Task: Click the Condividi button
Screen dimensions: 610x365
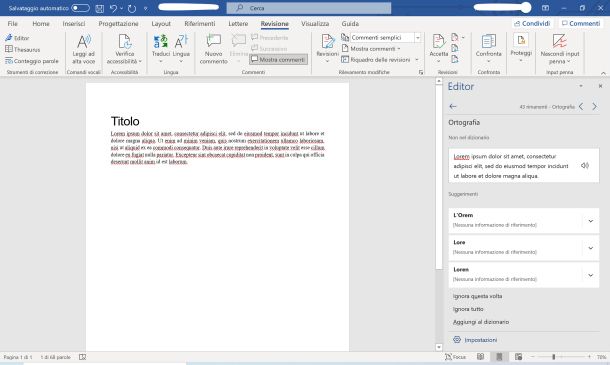Action: (532, 24)
